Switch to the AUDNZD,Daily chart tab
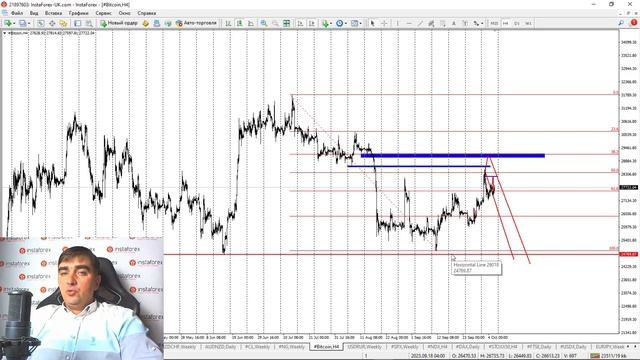 pos(220,347)
